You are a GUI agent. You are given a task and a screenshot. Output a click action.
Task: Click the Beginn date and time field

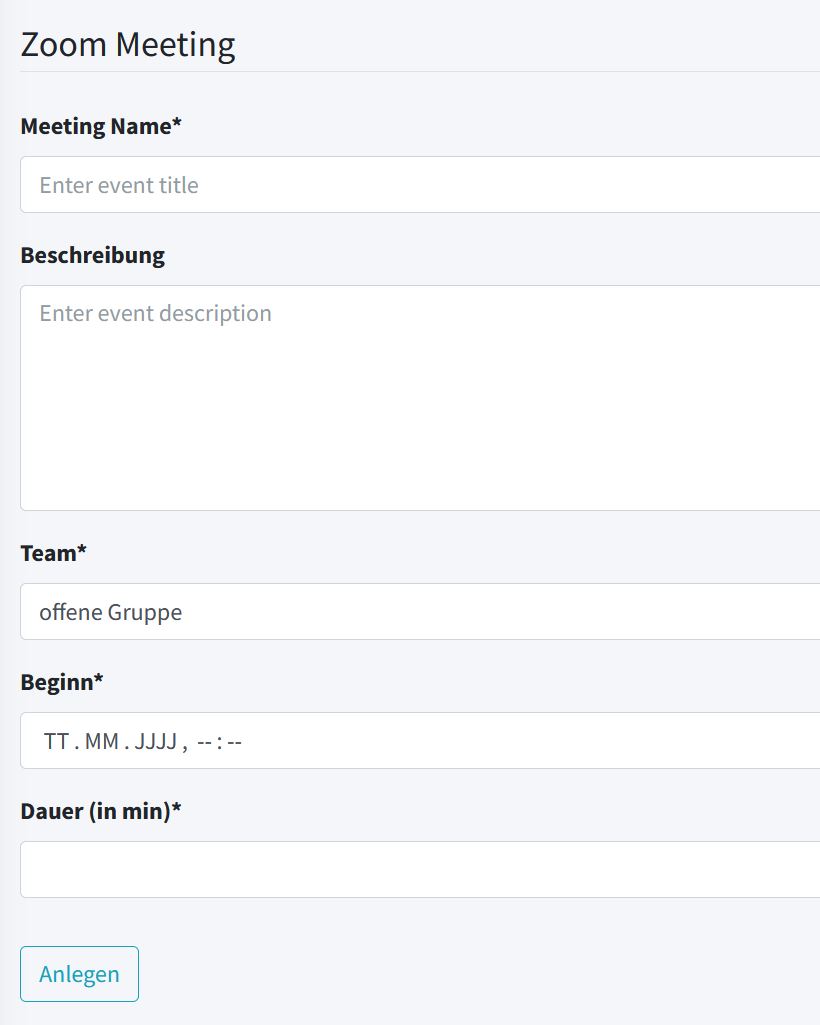[x=500, y=741]
